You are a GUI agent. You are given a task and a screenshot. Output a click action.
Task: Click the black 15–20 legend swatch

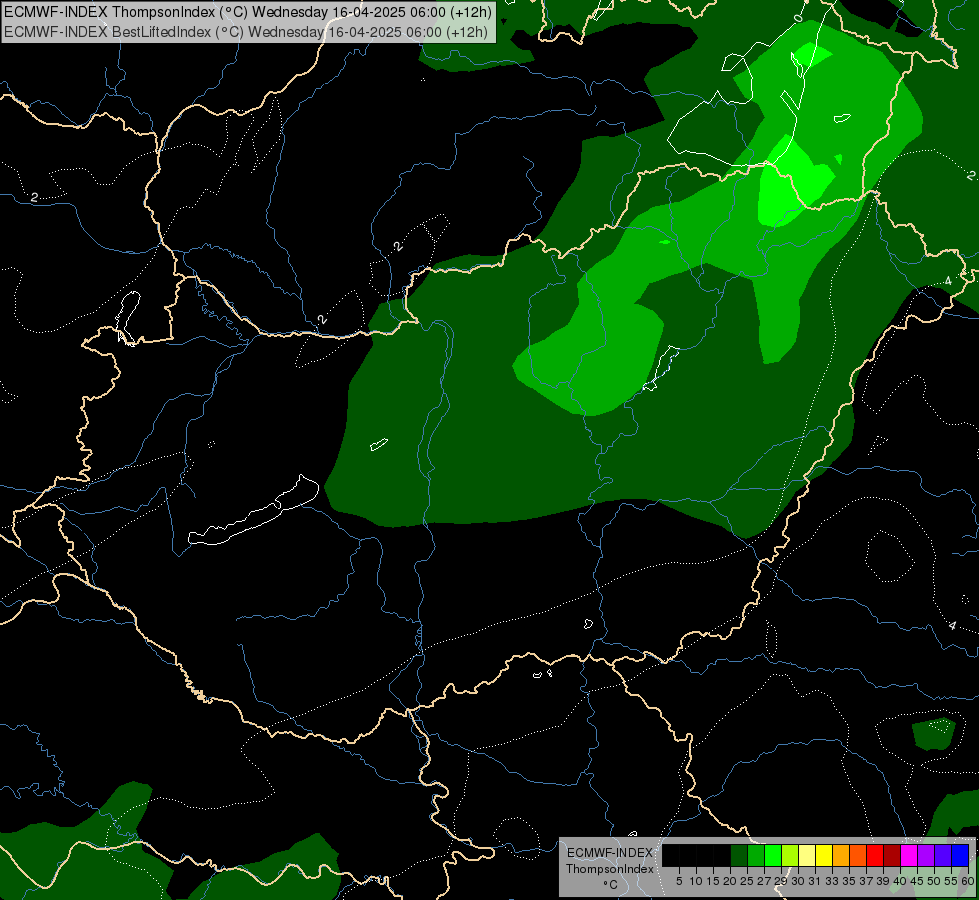[x=722, y=855]
